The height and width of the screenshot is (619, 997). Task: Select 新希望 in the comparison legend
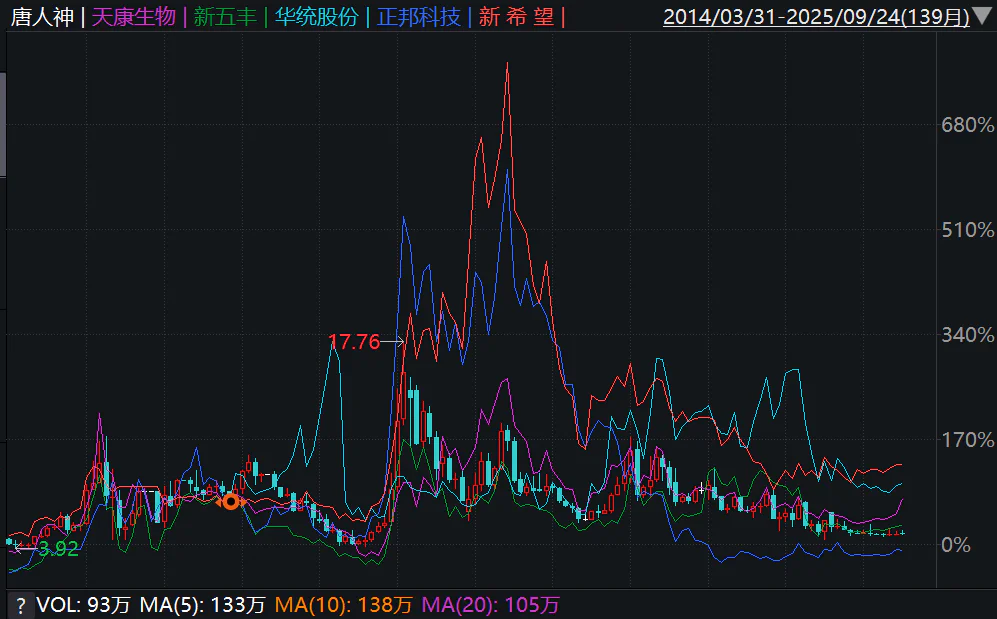pyautogui.click(x=515, y=17)
